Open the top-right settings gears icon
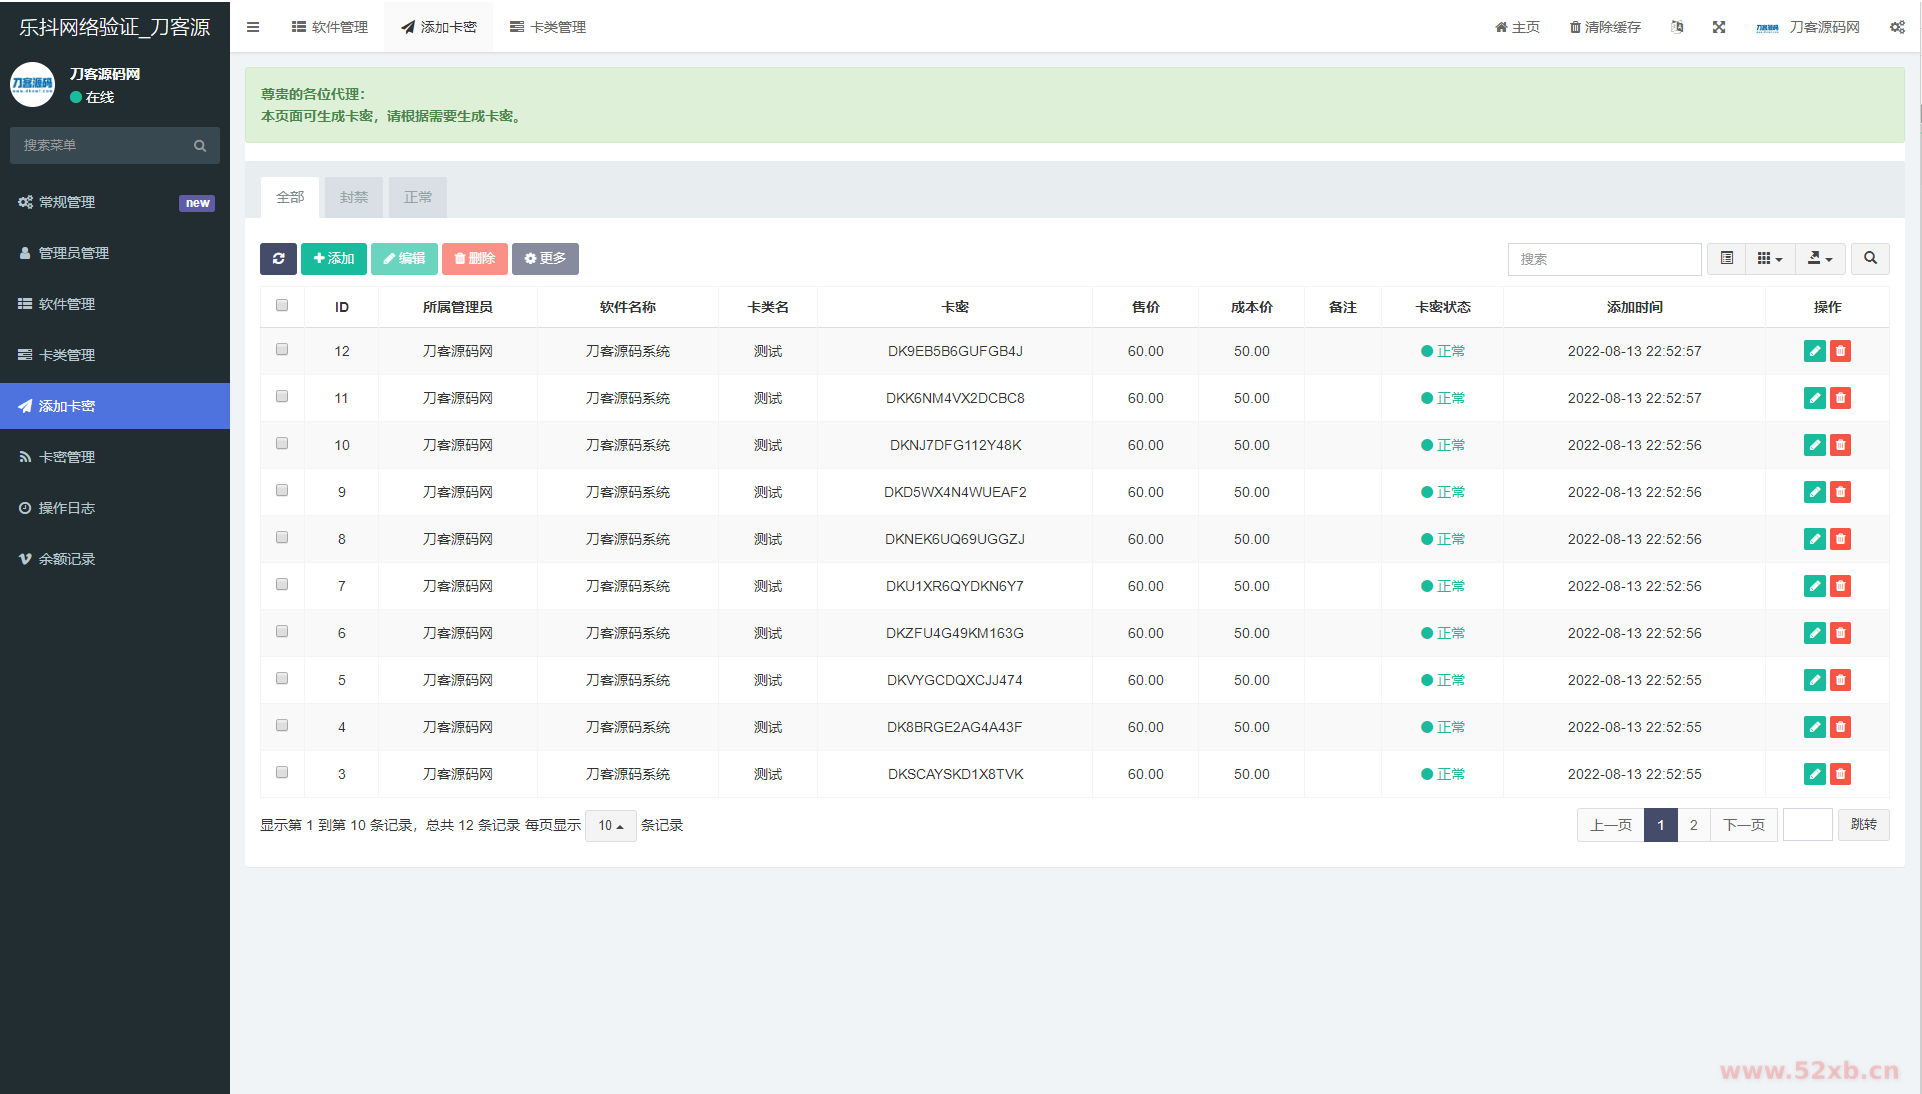The width and height of the screenshot is (1922, 1094). click(1897, 27)
